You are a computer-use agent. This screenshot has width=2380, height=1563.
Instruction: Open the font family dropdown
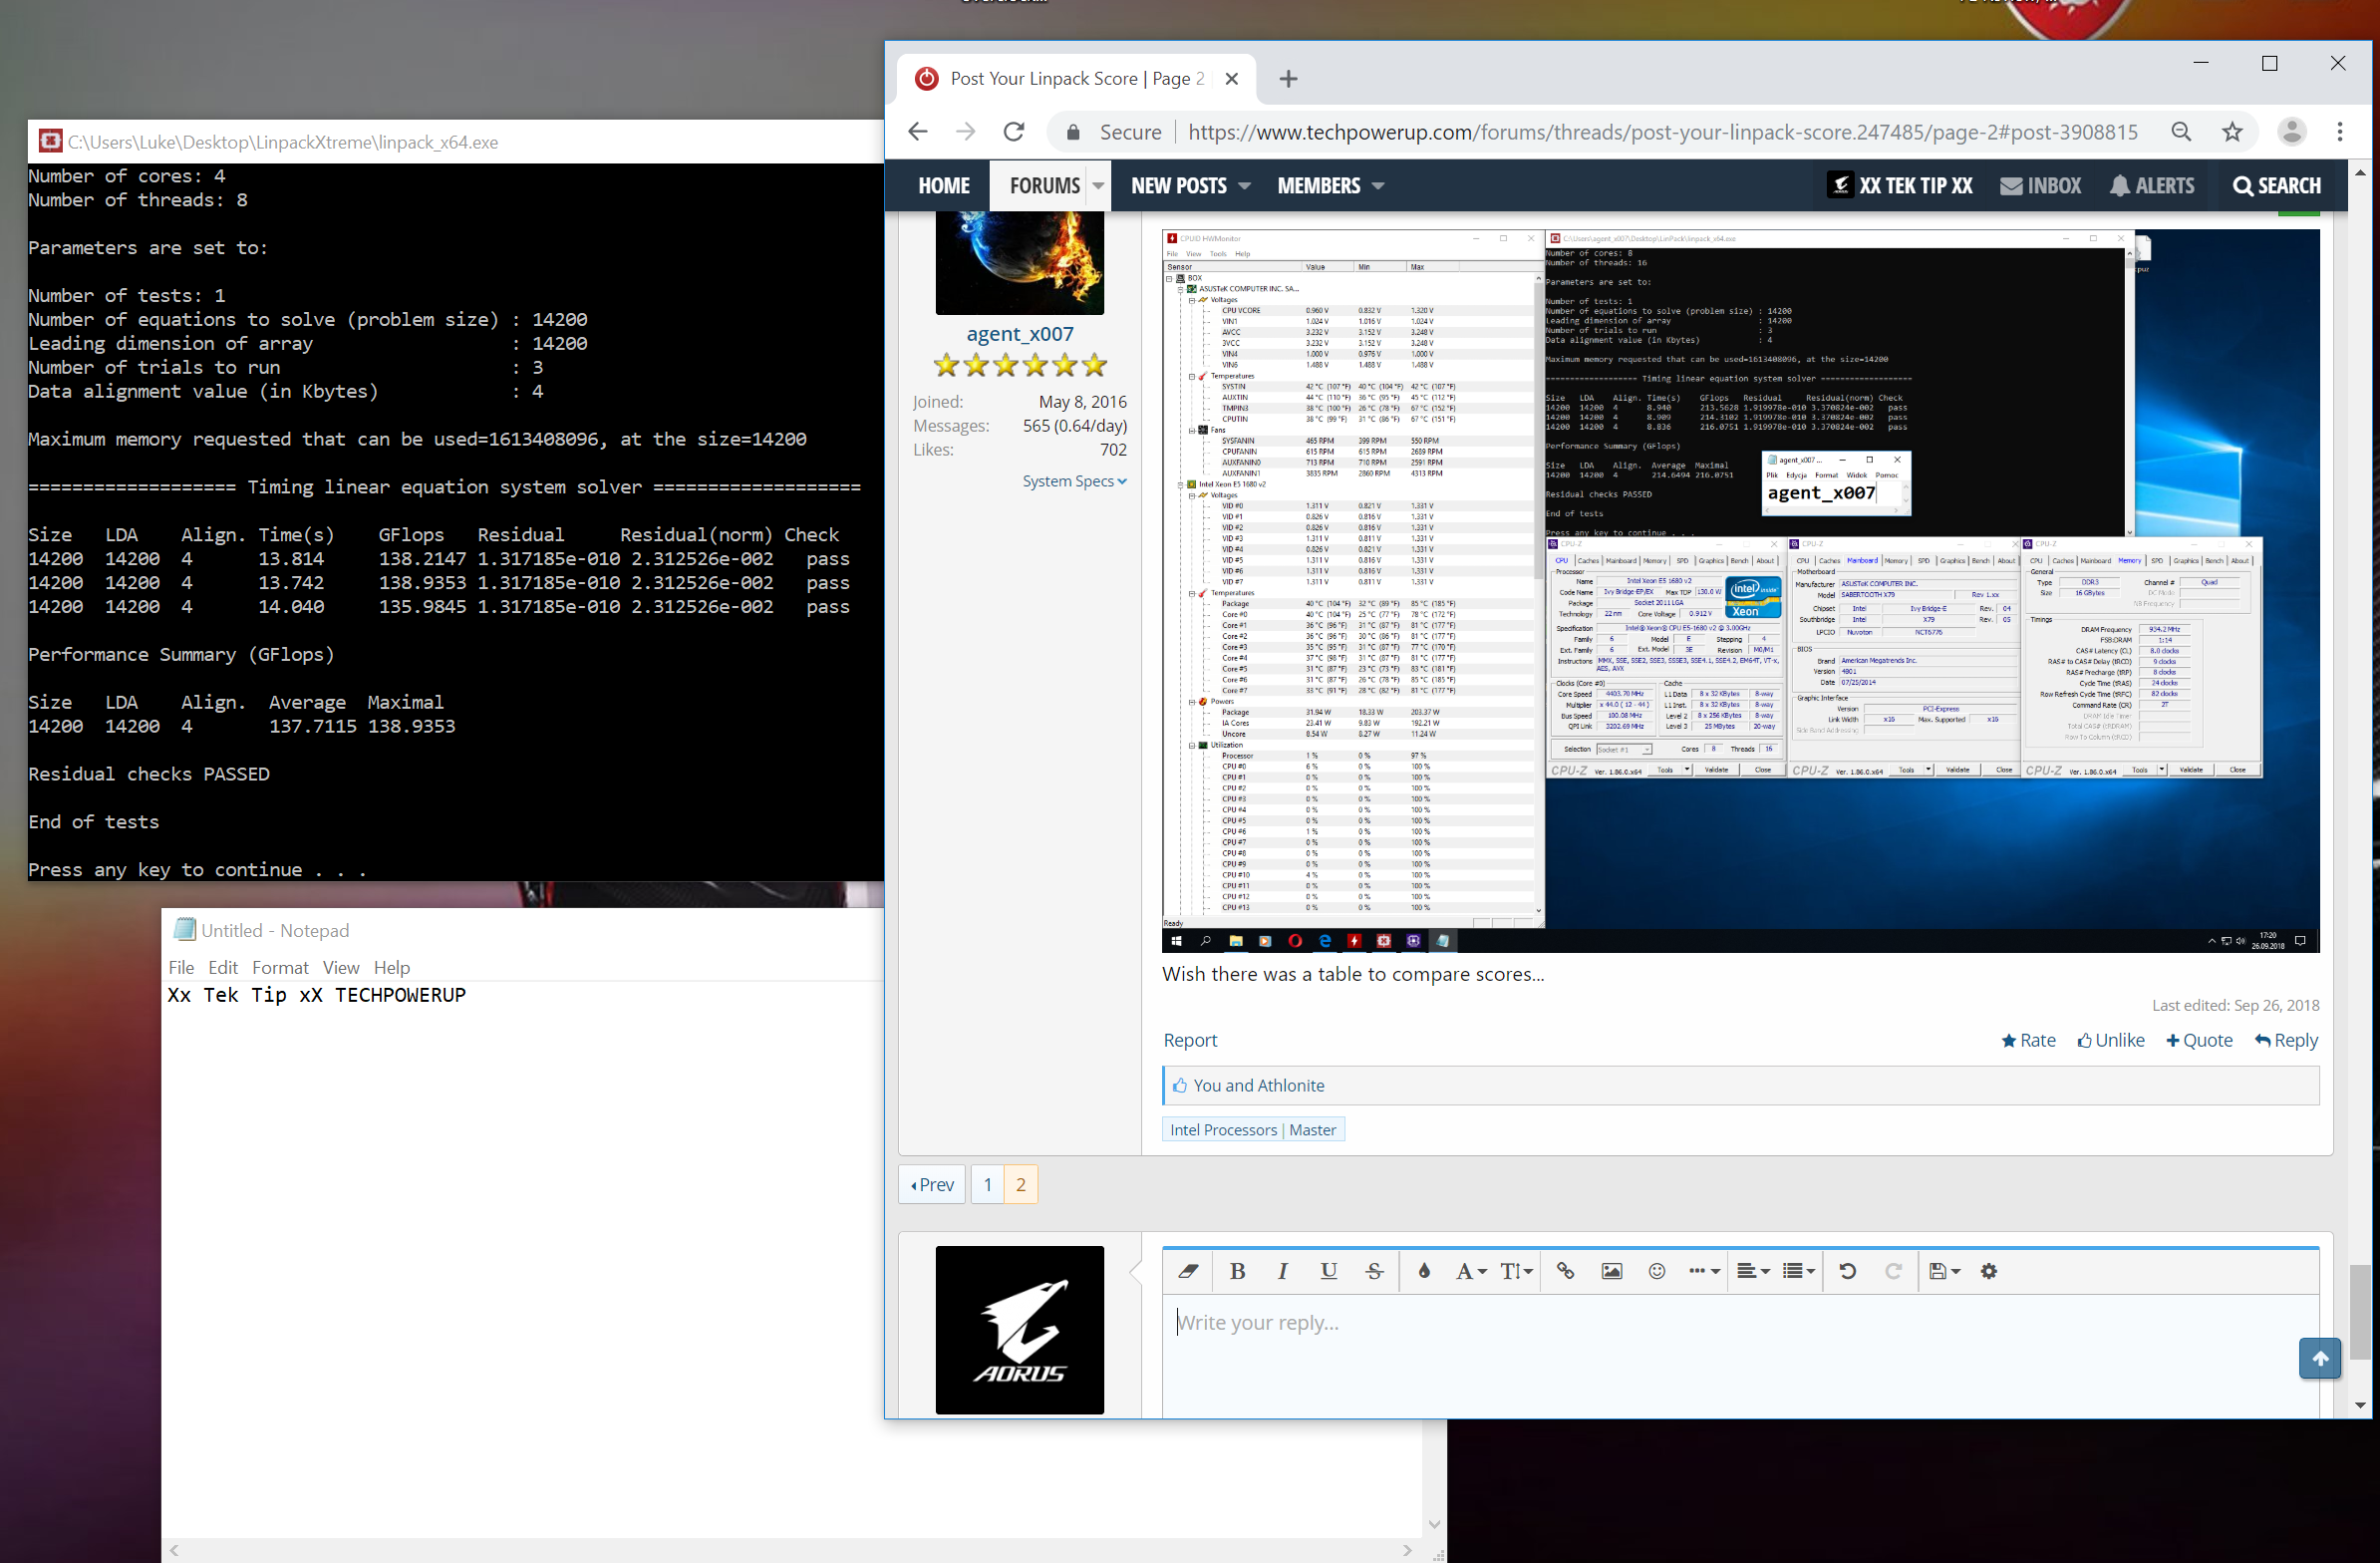click(1470, 1271)
